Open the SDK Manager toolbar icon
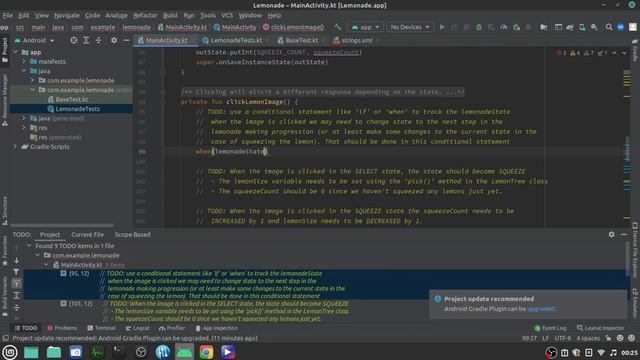The height and width of the screenshot is (360, 640). (594, 27)
